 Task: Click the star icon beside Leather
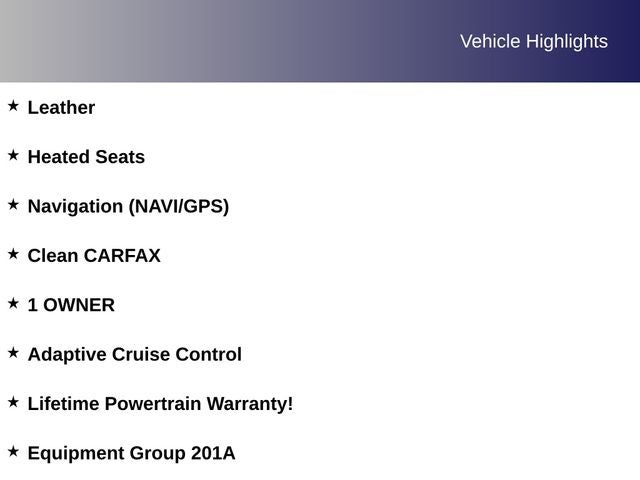tap(13, 105)
